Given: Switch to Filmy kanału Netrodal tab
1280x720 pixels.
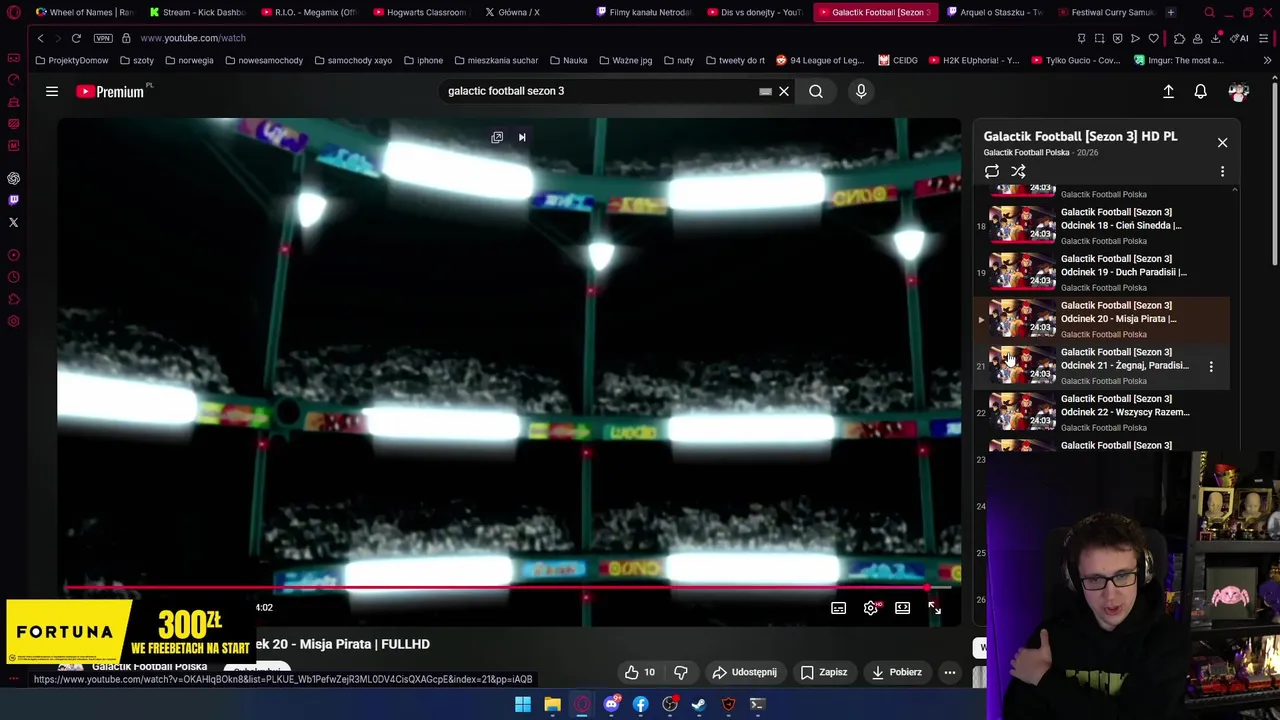Looking at the screenshot, I should click(x=644, y=12).
